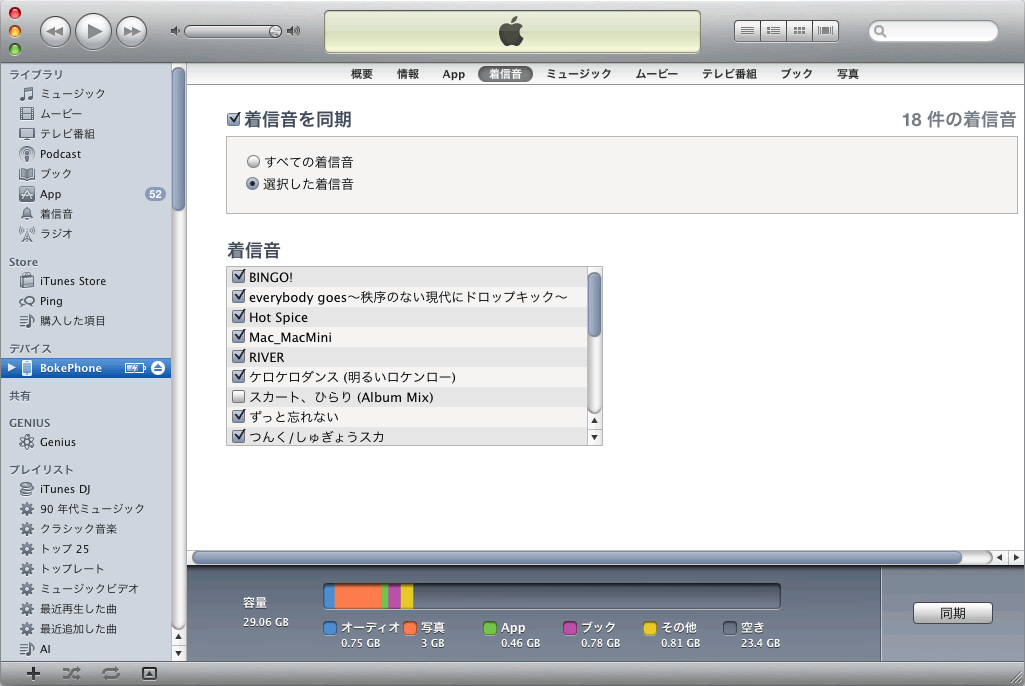This screenshot has width=1025, height=686.
Task: Open the 情報 tab
Action: 408,74
